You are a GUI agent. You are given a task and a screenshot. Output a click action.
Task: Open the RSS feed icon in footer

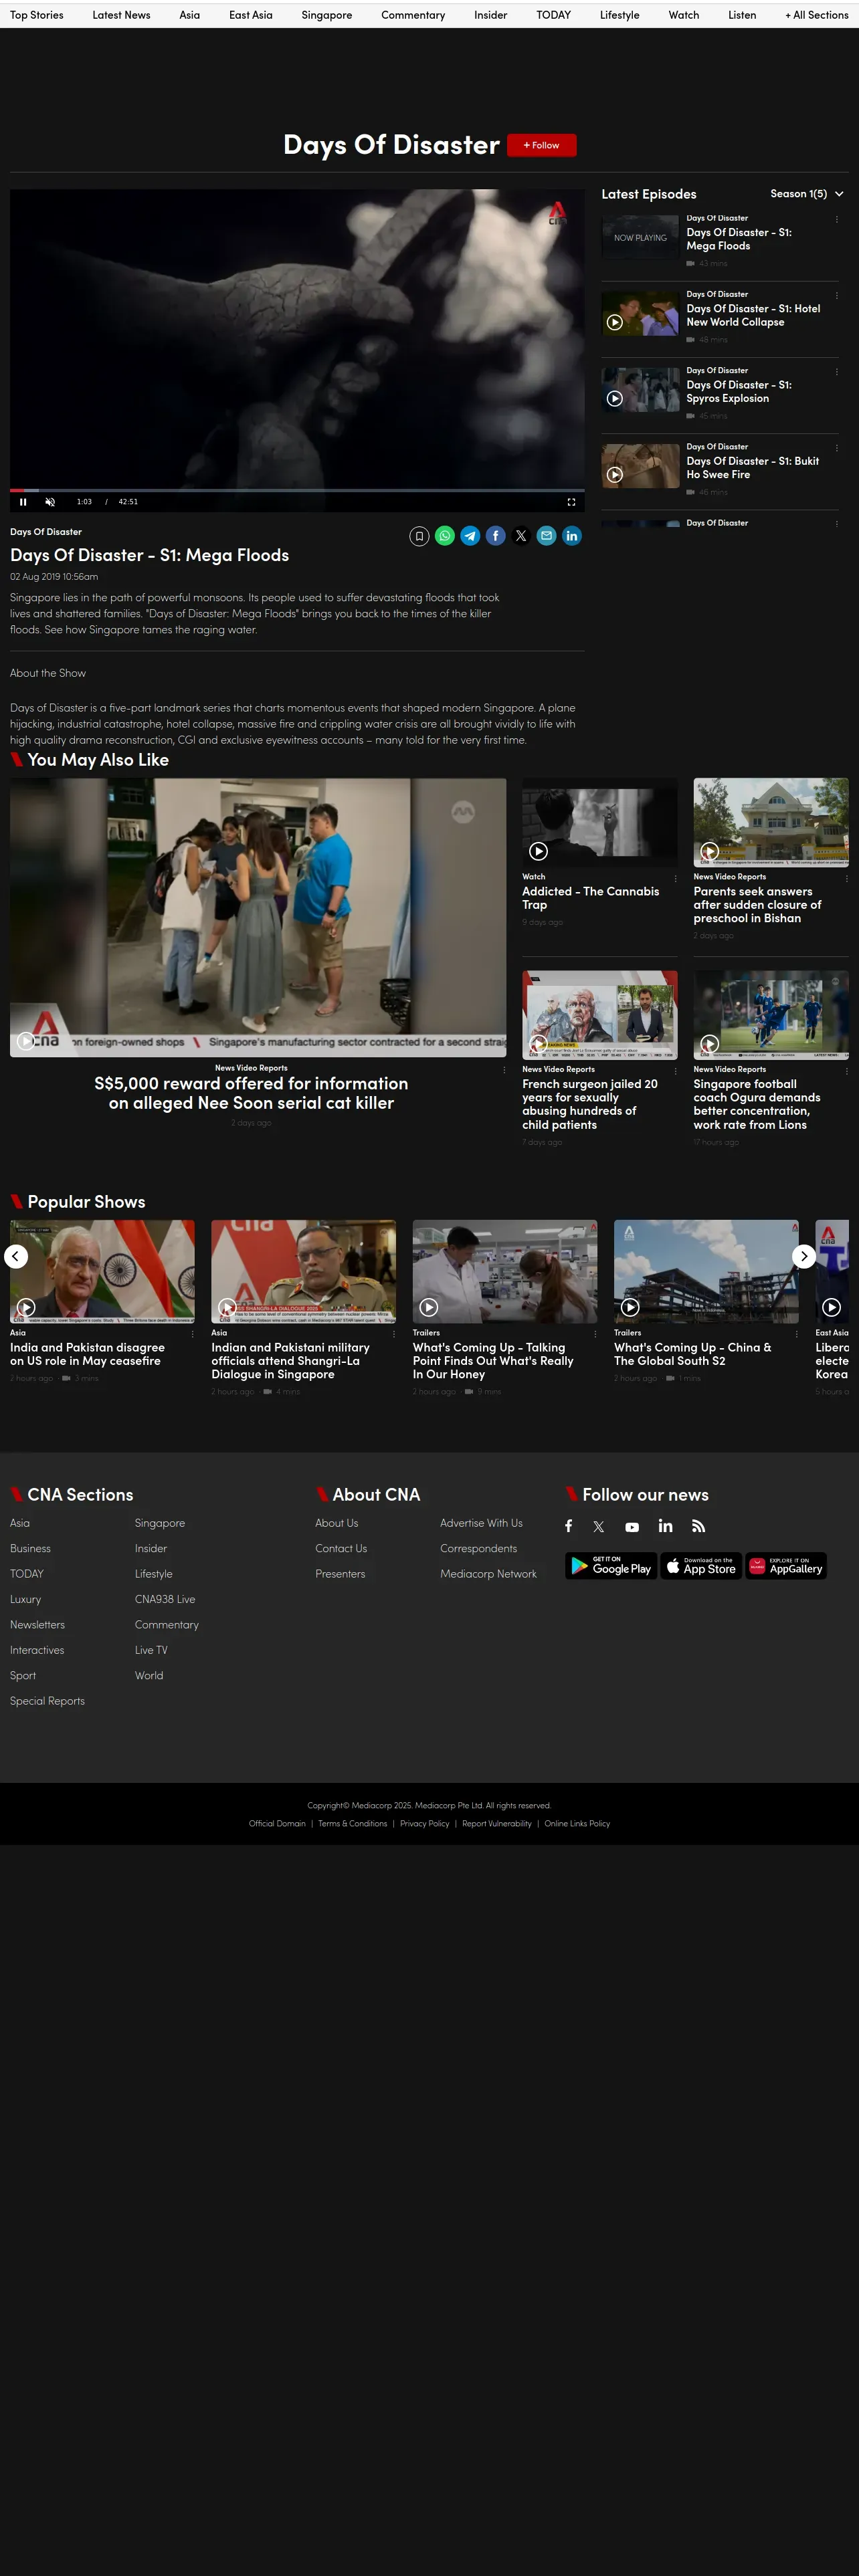click(x=698, y=1526)
